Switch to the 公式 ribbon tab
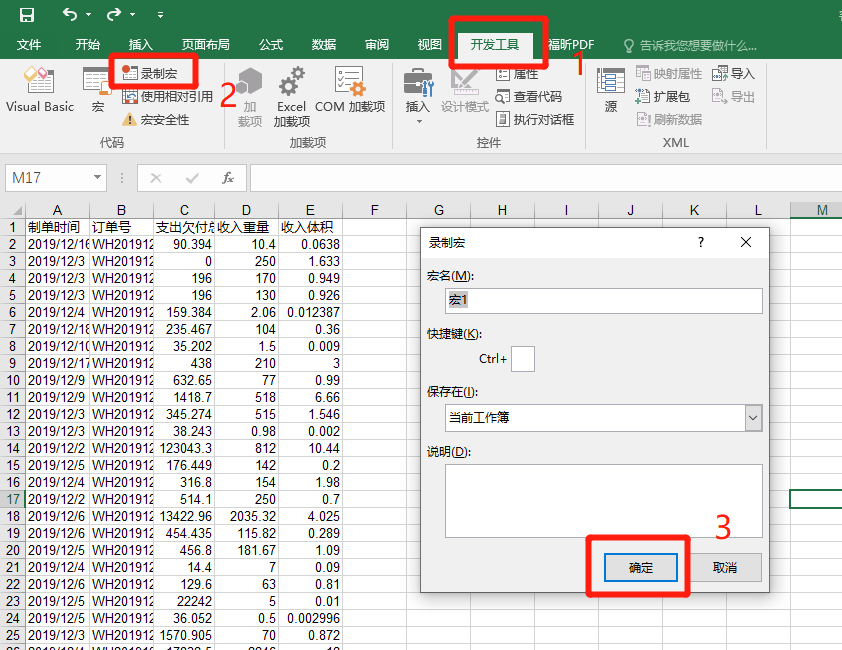The height and width of the screenshot is (650, 842). [271, 45]
